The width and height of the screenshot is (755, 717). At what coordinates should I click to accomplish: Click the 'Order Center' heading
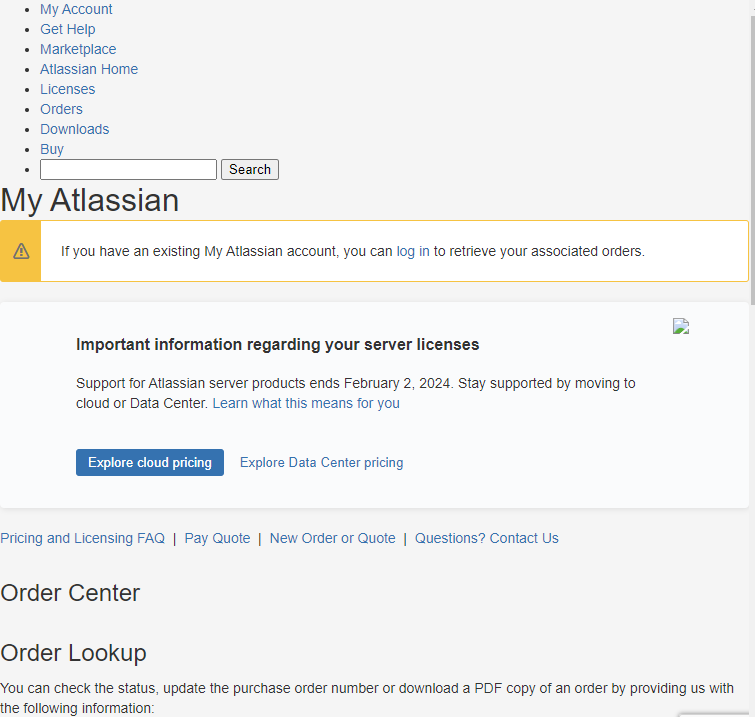pos(70,593)
